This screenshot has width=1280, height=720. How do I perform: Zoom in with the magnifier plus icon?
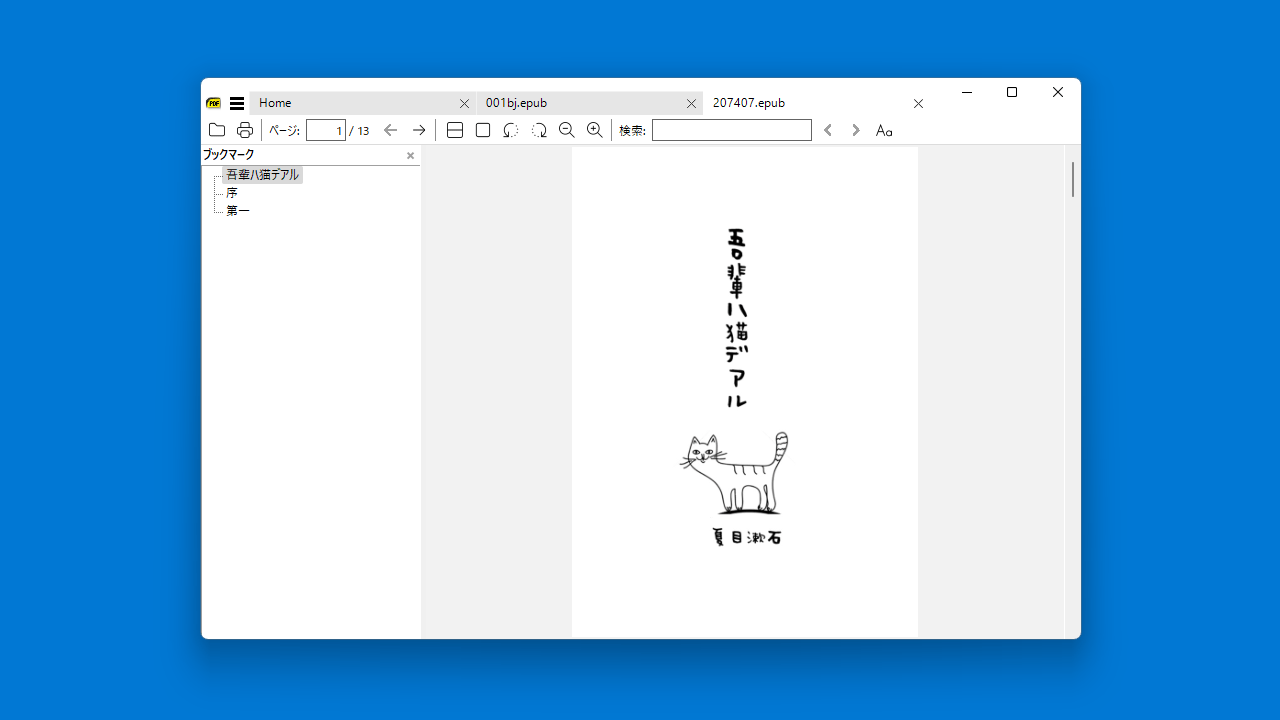tap(595, 130)
